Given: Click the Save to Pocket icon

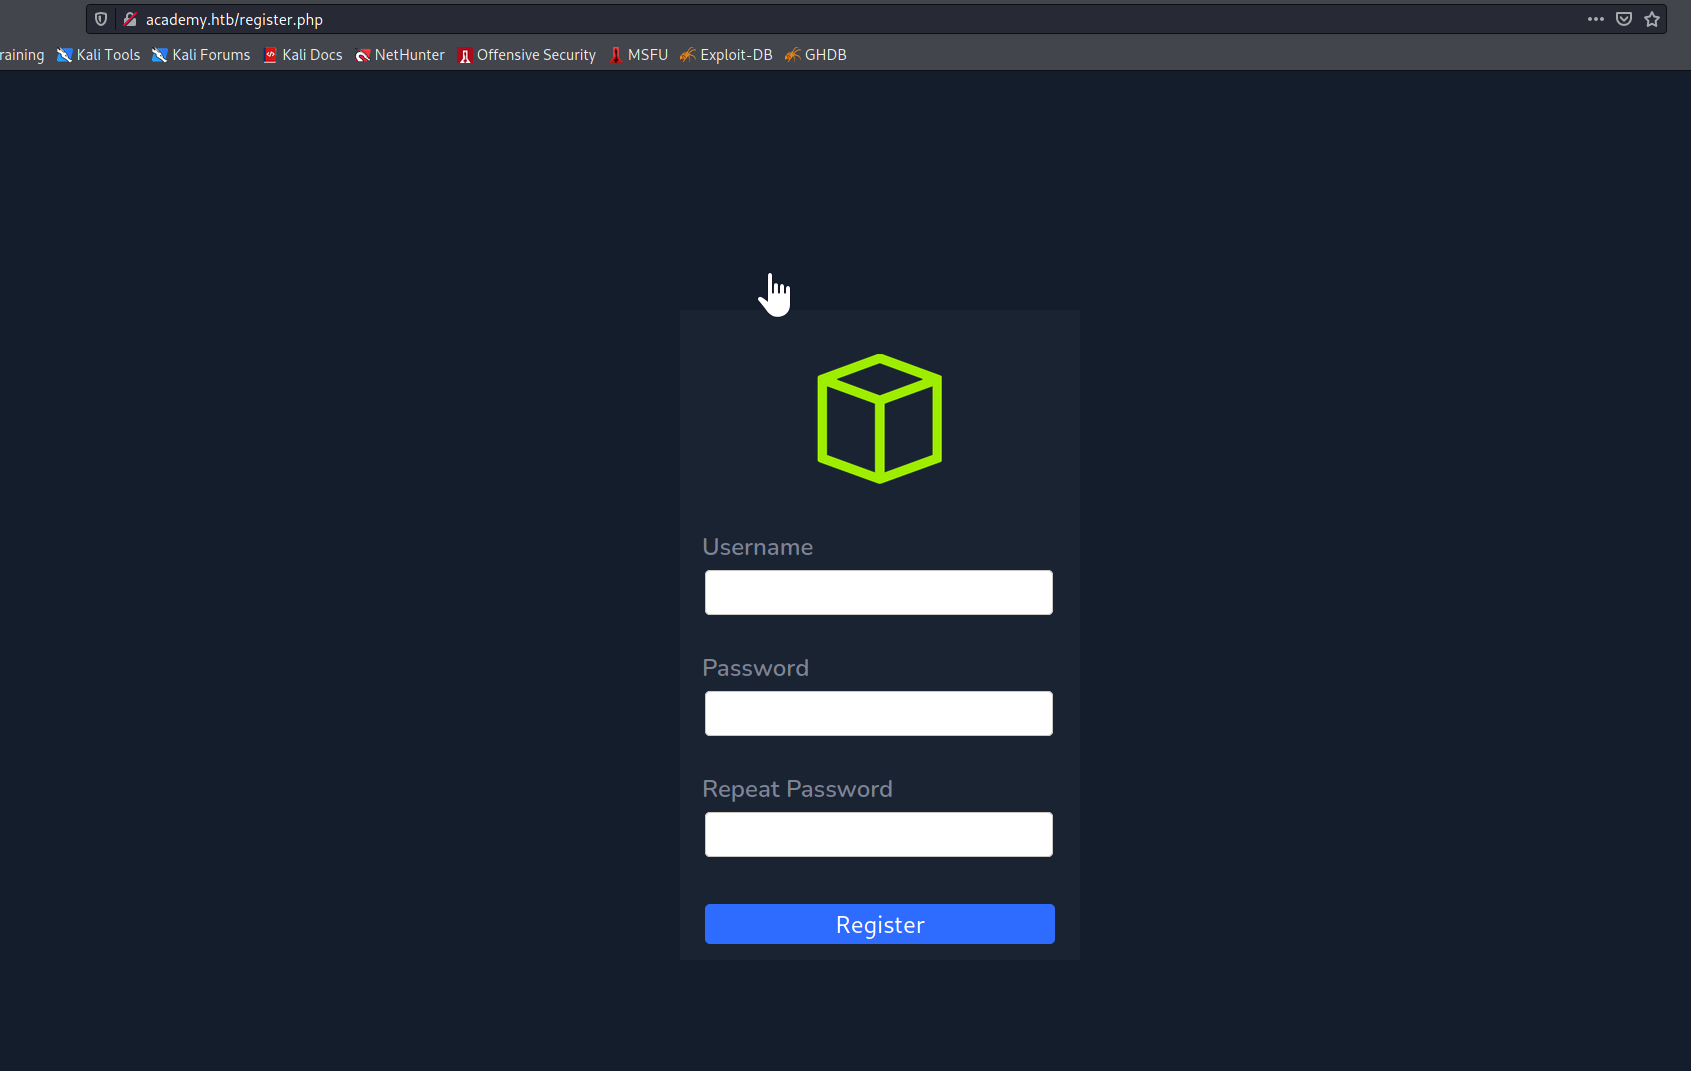Looking at the screenshot, I should coord(1624,19).
